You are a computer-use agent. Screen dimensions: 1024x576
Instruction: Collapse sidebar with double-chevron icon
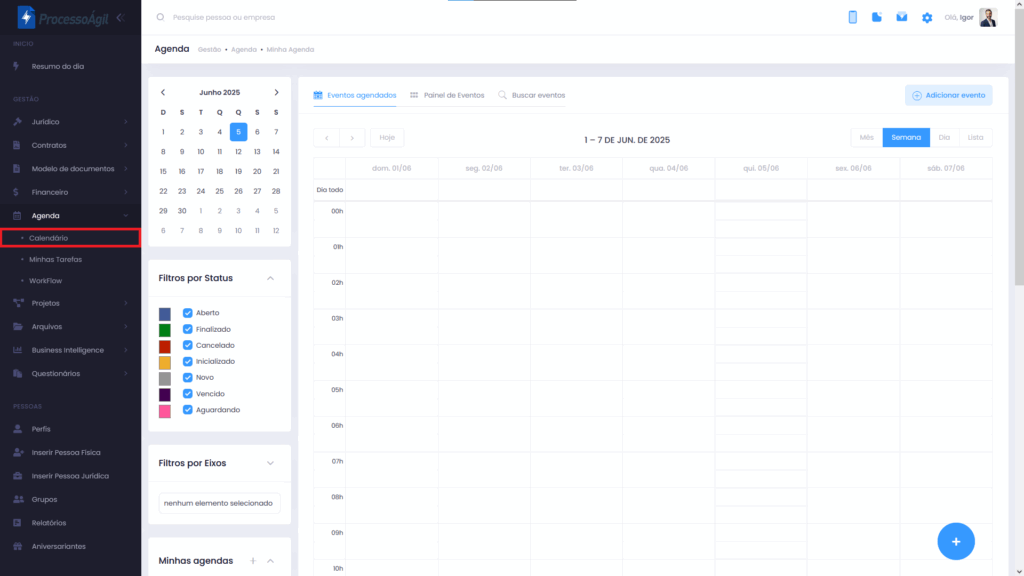[120, 18]
